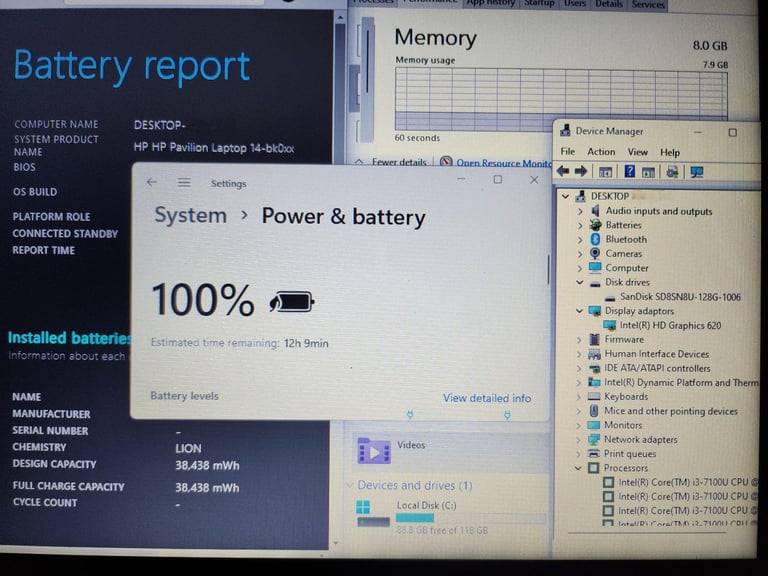This screenshot has width=768, height=576.
Task: Click the Bluetooth logo icon
Action: point(595,239)
